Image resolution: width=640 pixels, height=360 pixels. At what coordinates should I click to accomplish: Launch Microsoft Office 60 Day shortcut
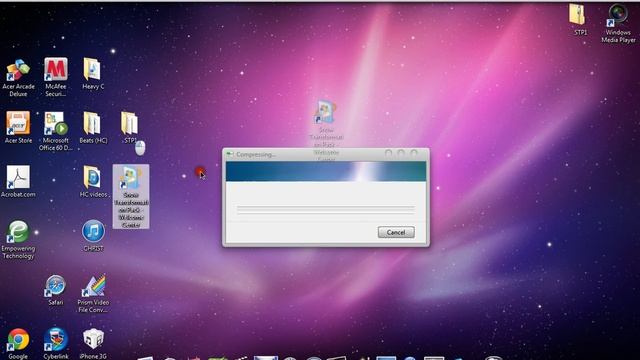pos(56,131)
